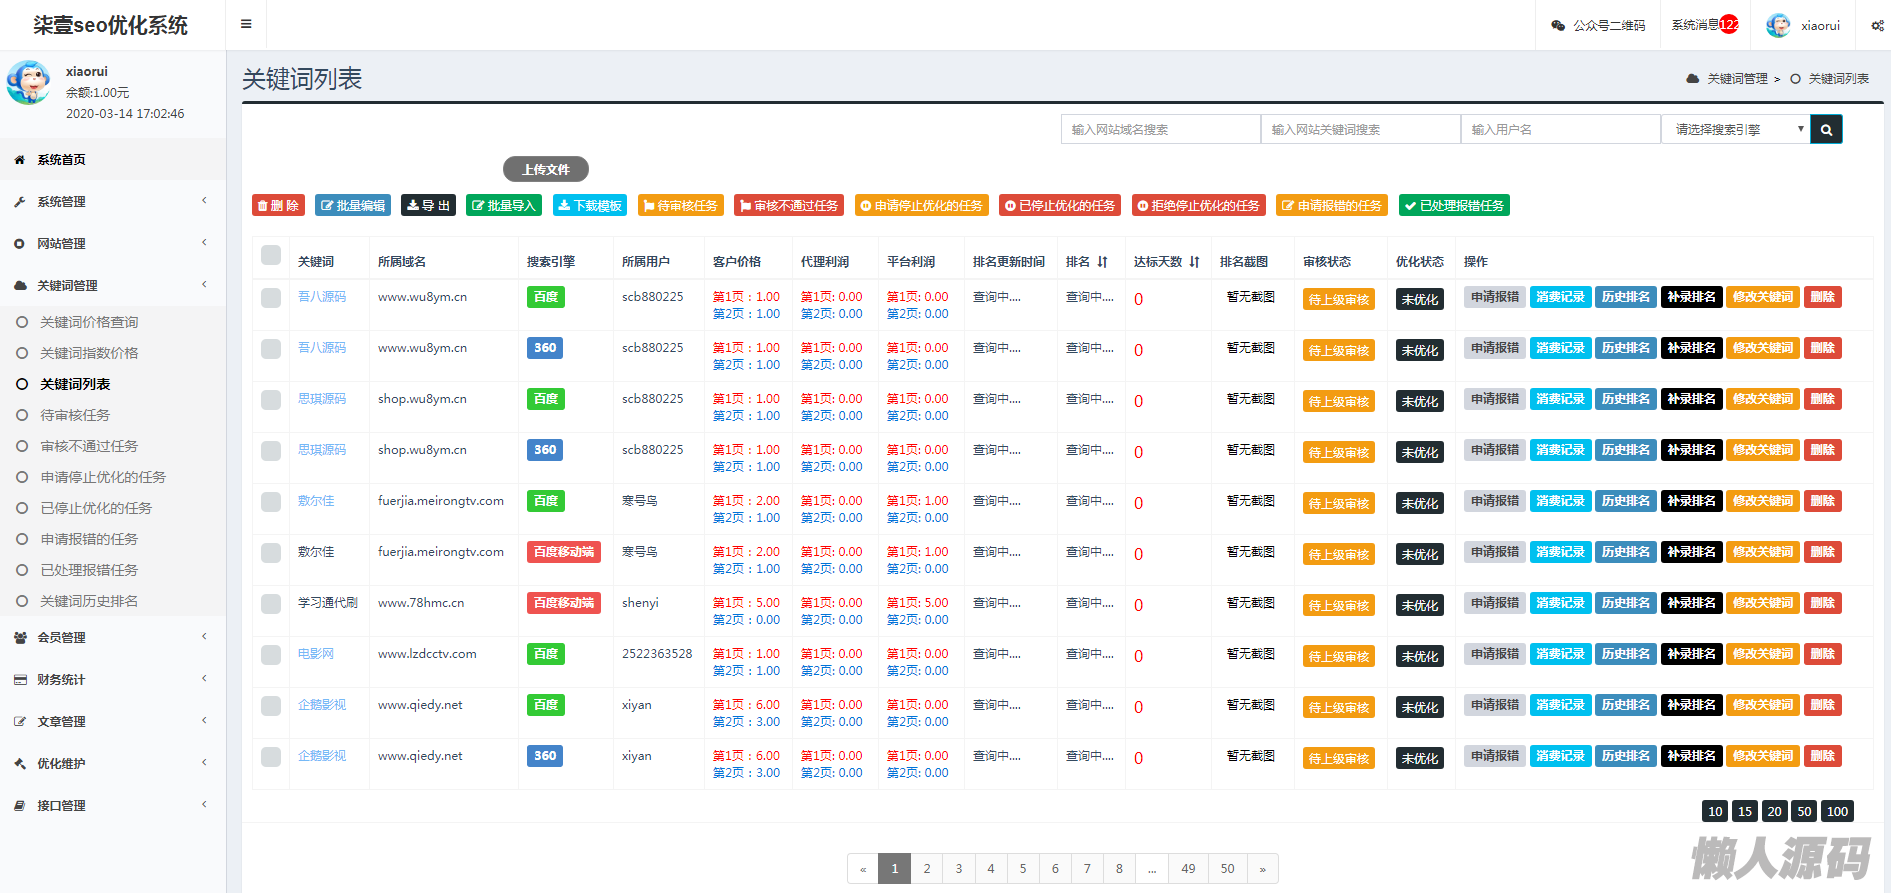This screenshot has width=1891, height=893.
Task: Expand the 财务统计 sidebar section
Action: click(x=61, y=680)
